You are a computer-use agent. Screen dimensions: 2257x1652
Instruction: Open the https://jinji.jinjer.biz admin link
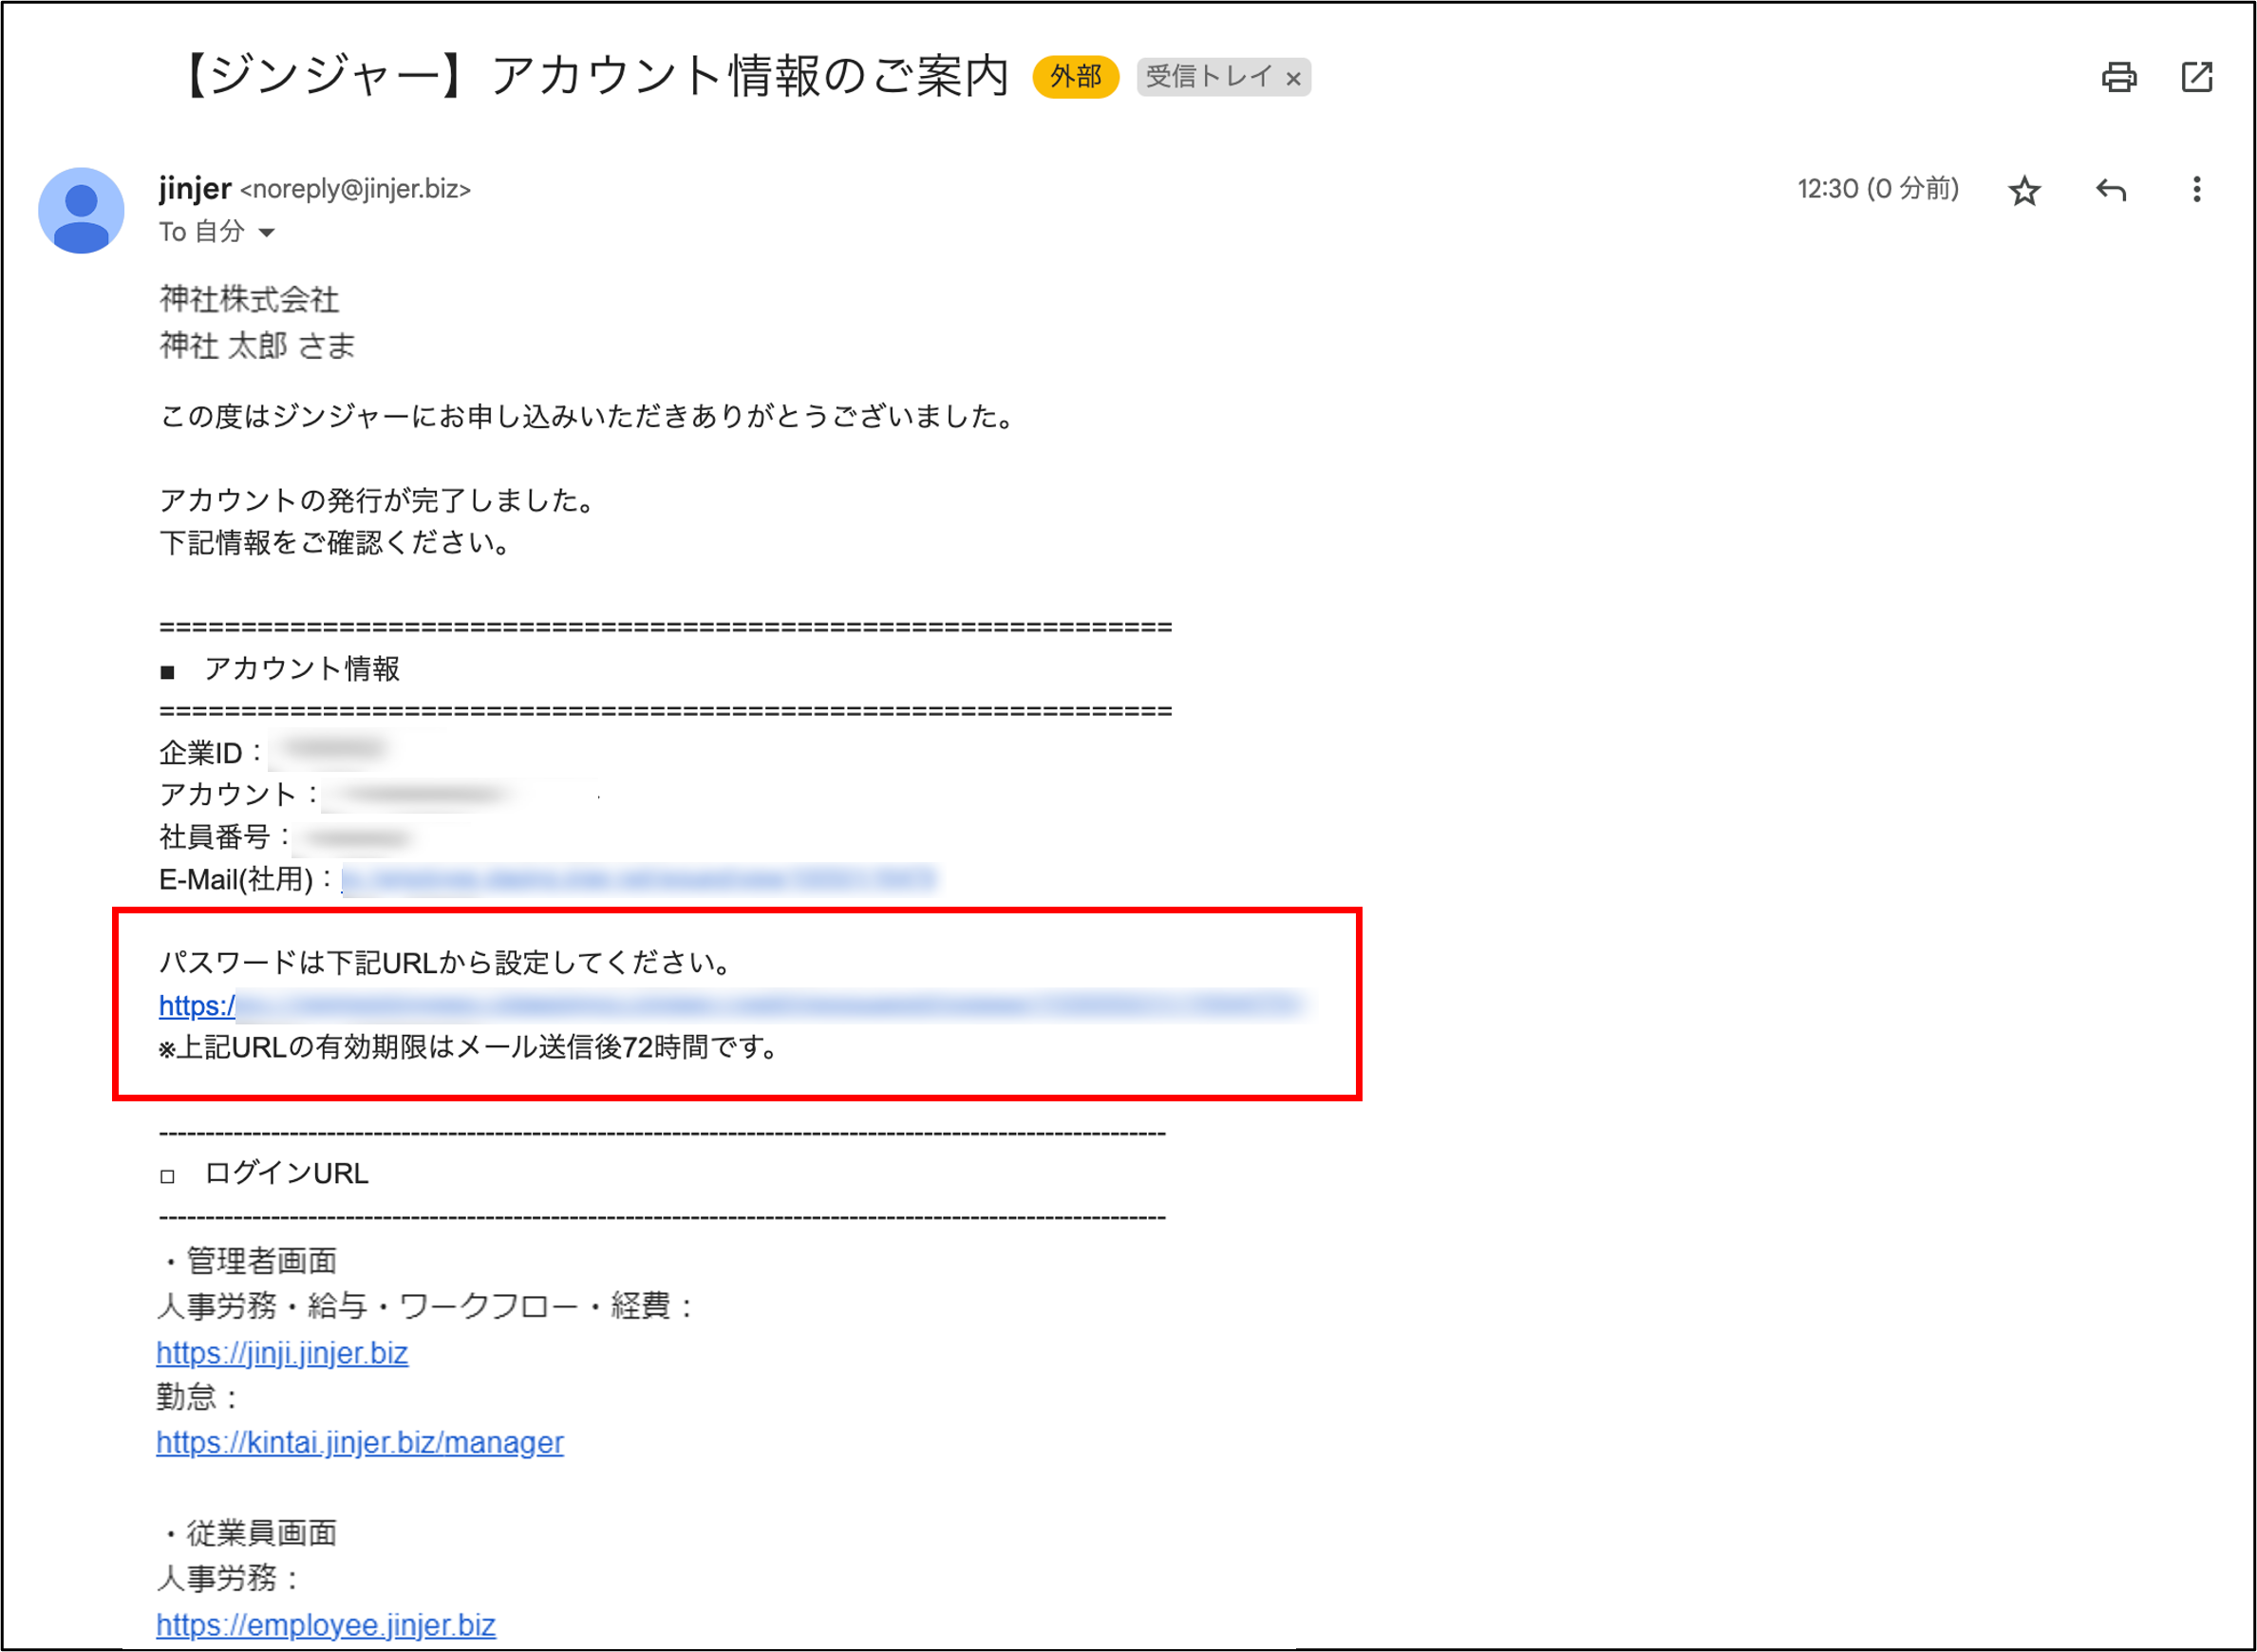pos(282,1353)
